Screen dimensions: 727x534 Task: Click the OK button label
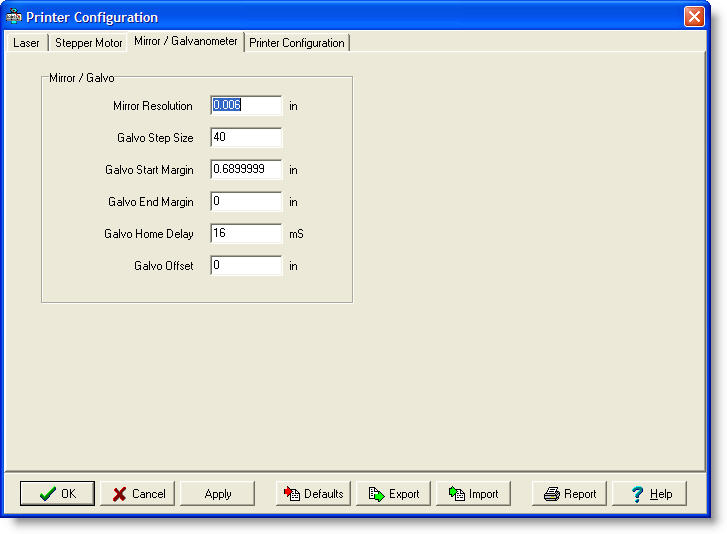point(69,494)
